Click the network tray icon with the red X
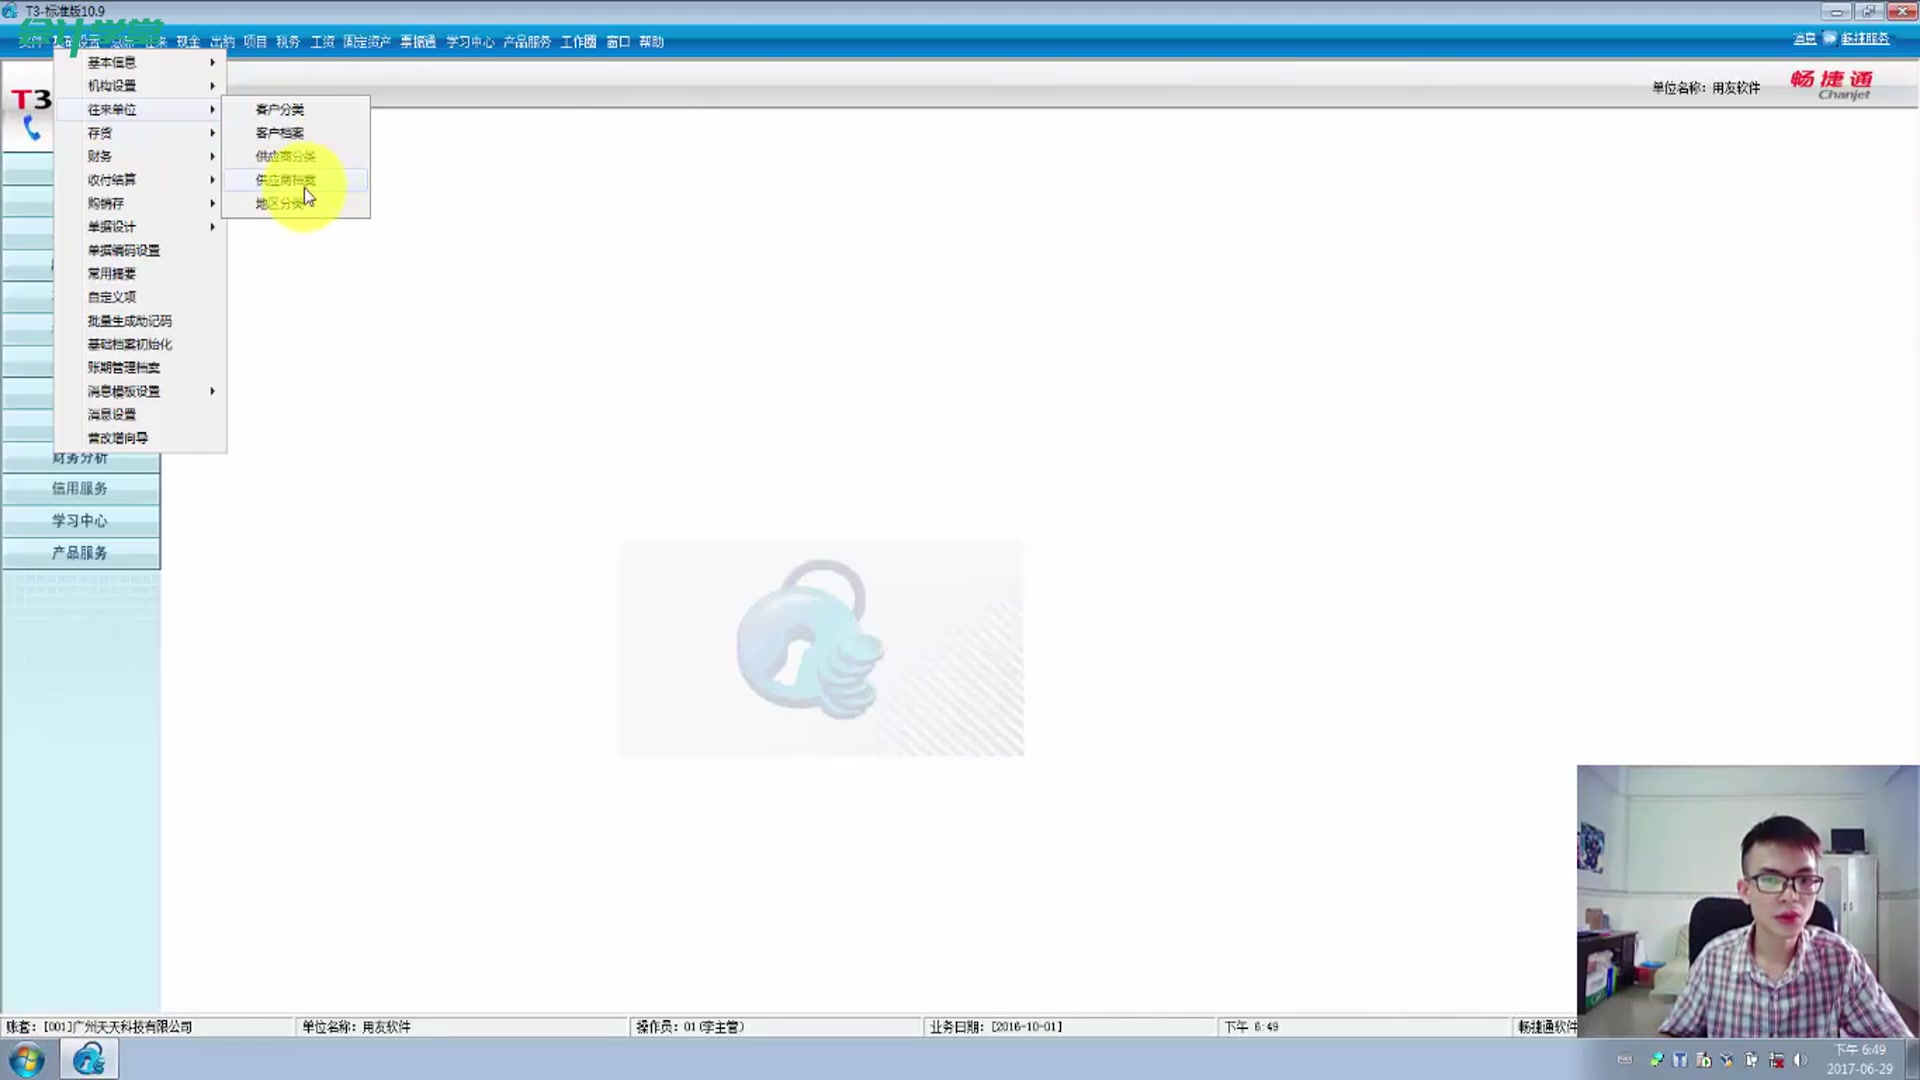Image resolution: width=1920 pixels, height=1080 pixels. tap(1777, 1060)
